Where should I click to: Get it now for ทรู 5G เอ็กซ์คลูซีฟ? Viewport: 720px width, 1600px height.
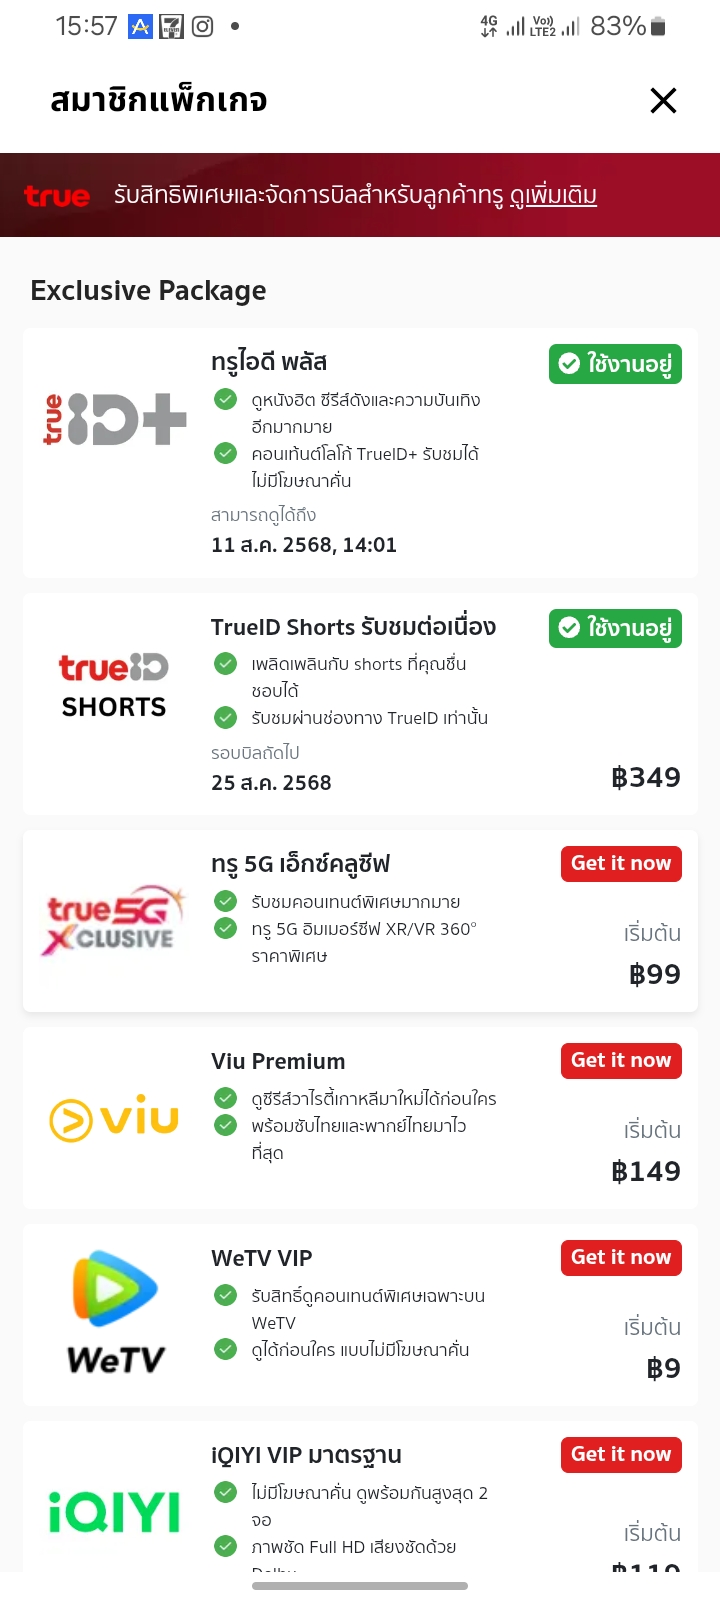(621, 863)
